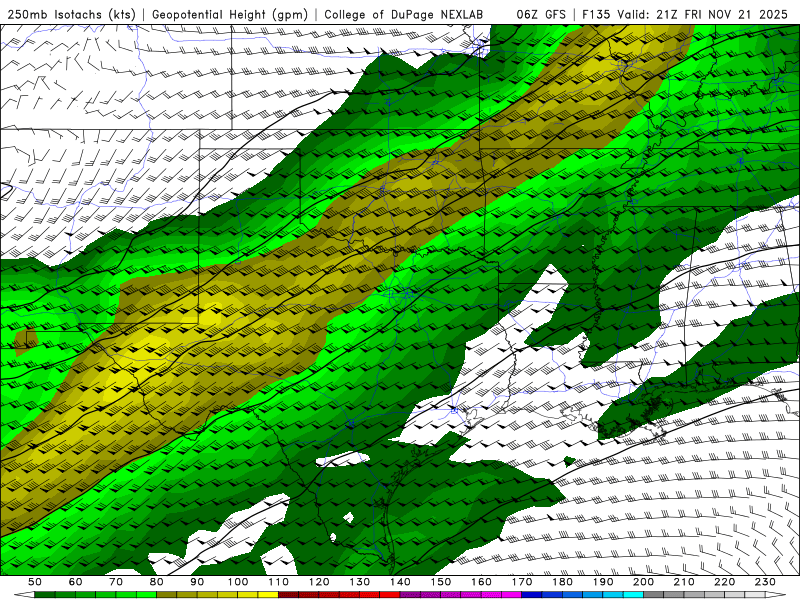800x600 pixels.
Task: Click the '06Z GFS' model run label
Action: coord(541,14)
